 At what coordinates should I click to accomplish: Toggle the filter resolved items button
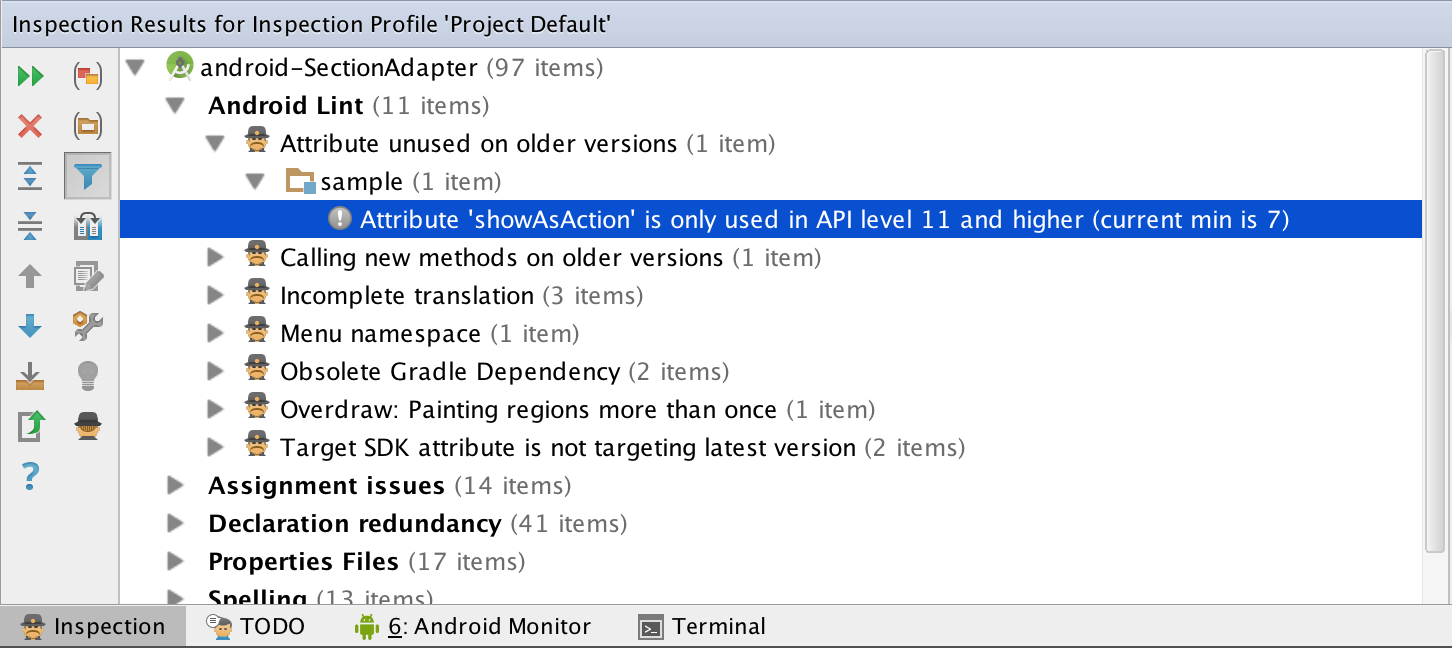pyautogui.click(x=88, y=176)
